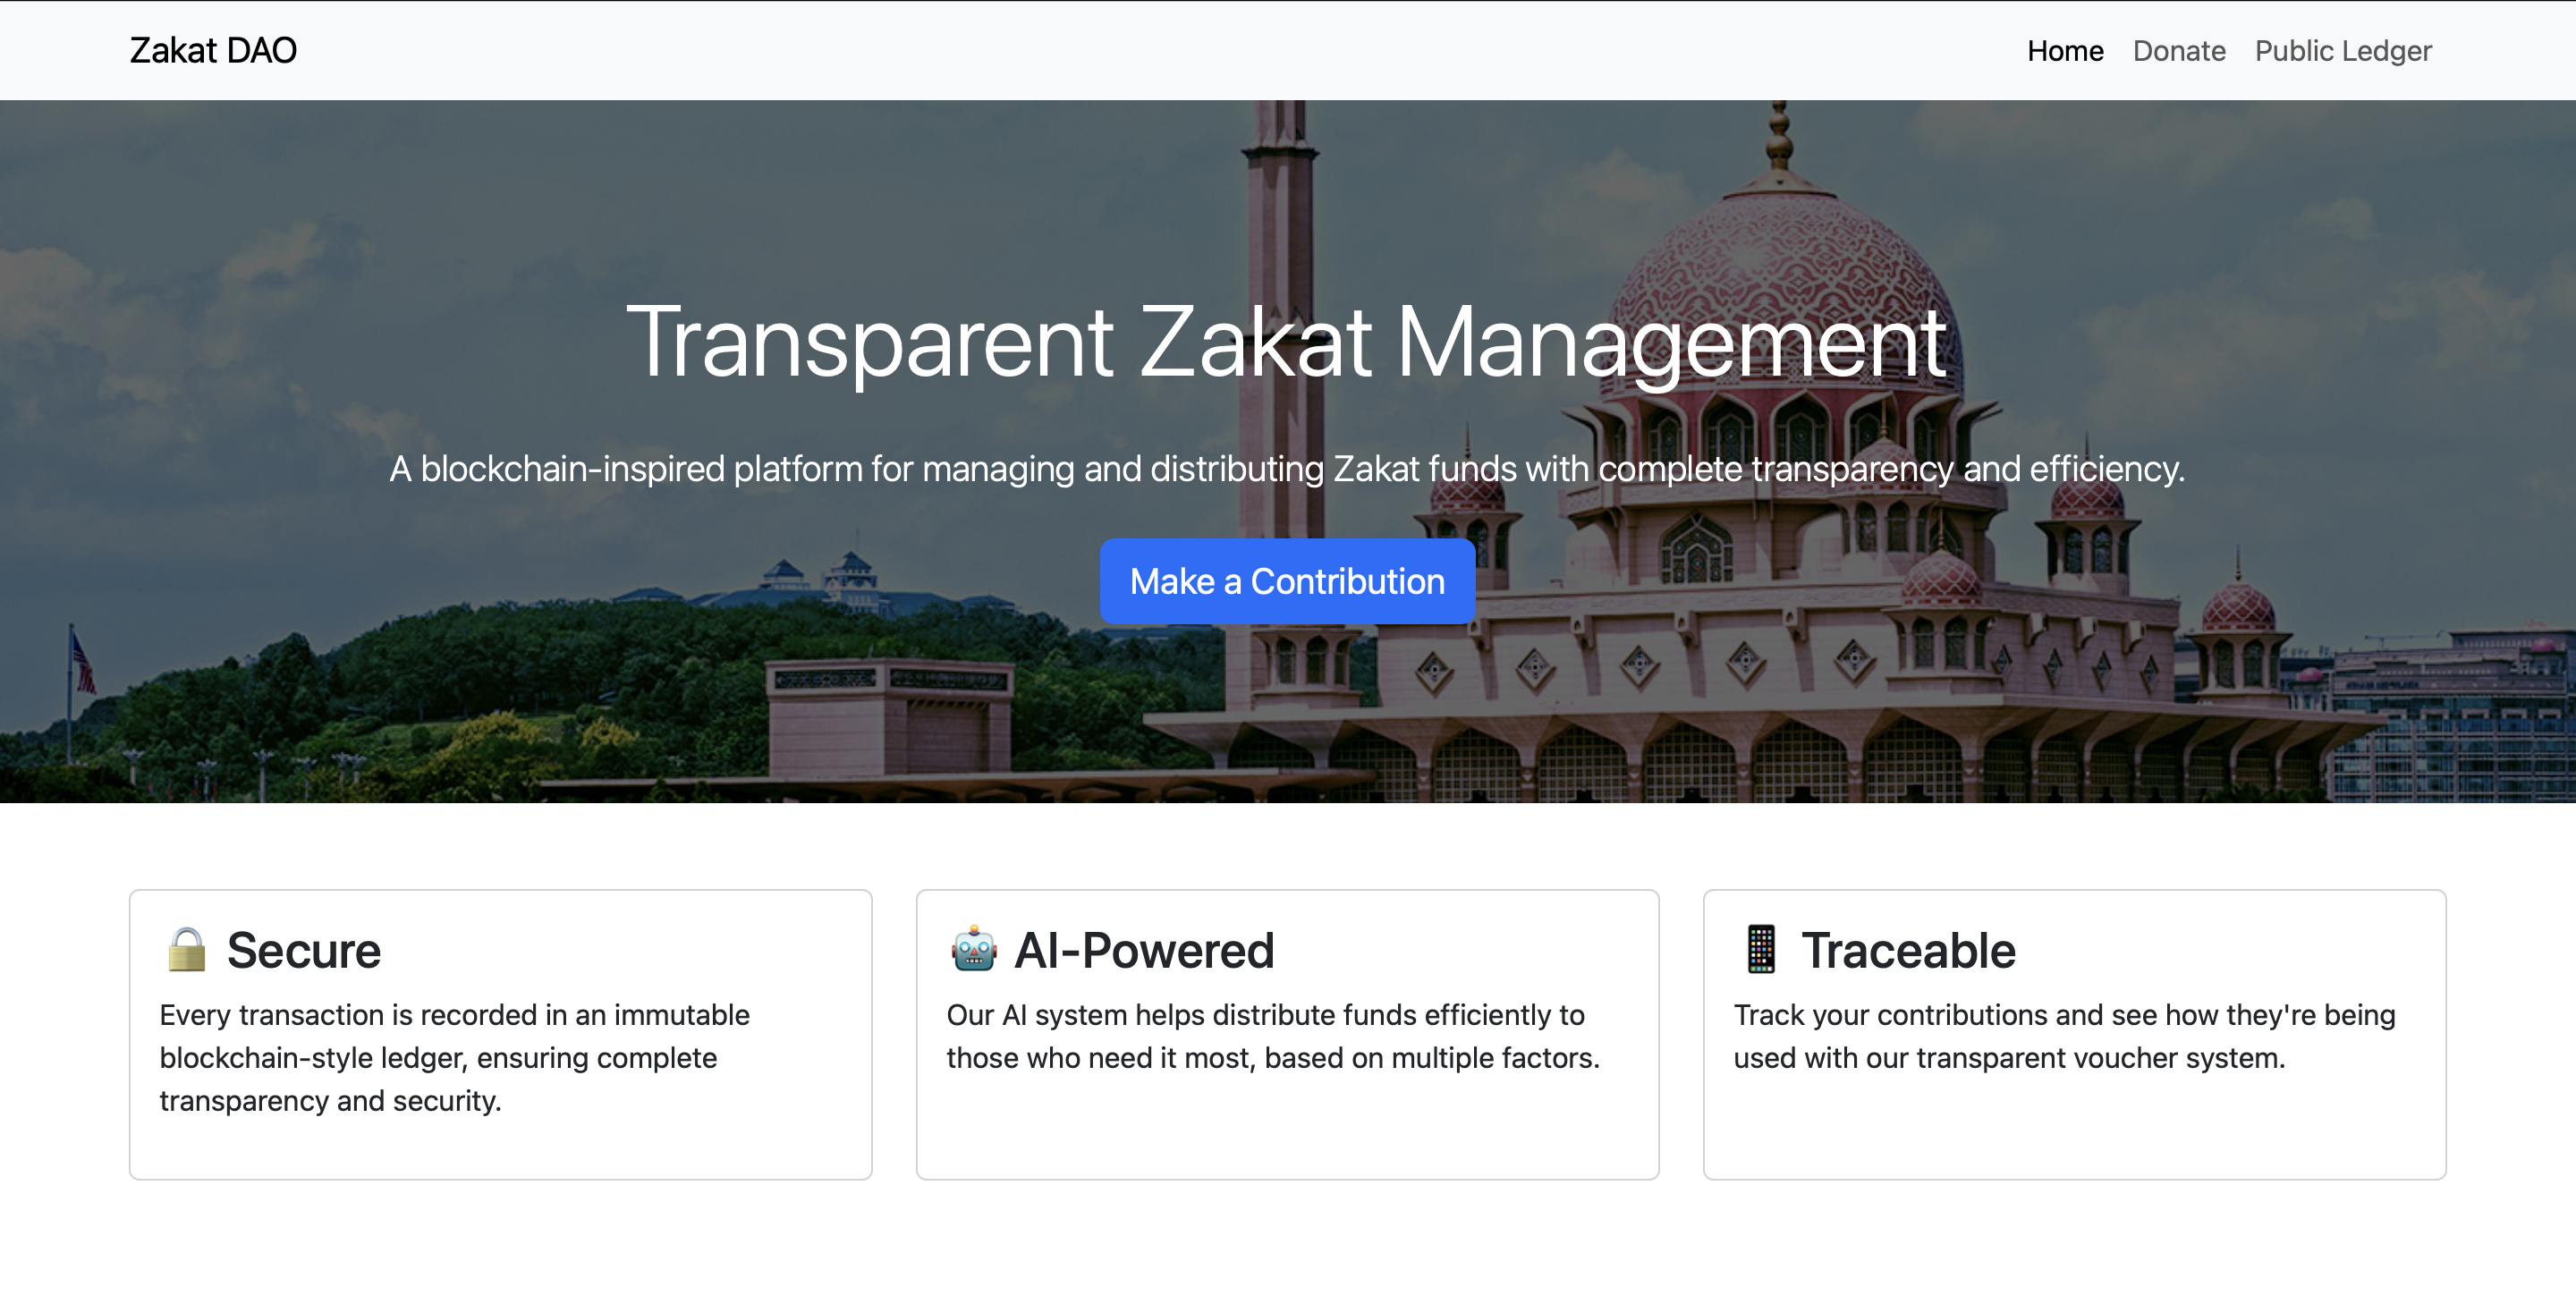Open the Public Ledger nav item

pyautogui.click(x=2342, y=51)
